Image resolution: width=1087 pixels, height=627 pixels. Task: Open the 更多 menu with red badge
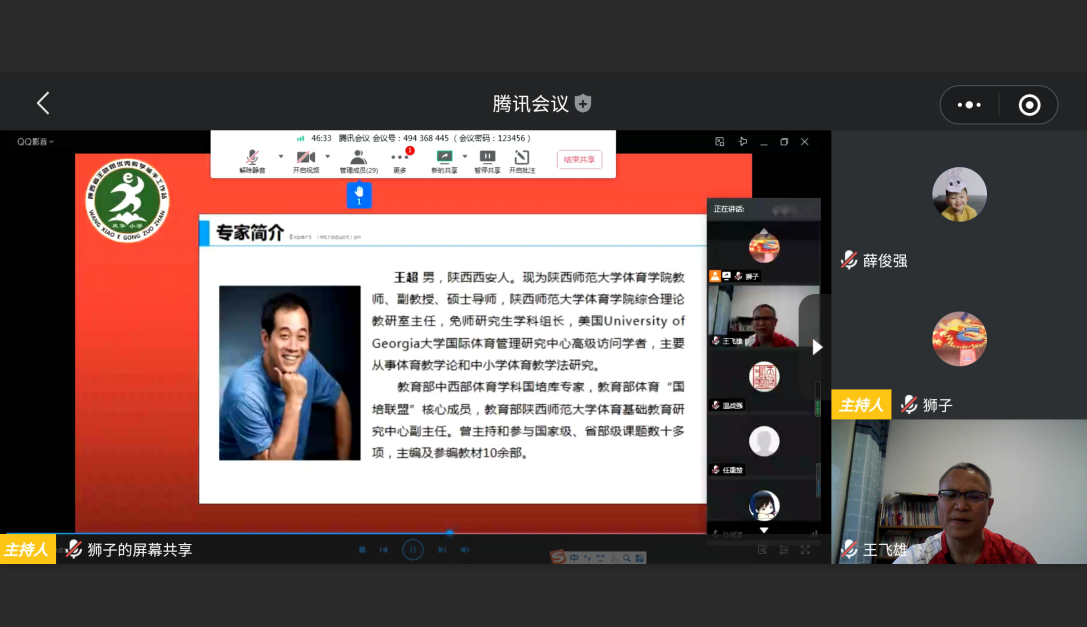coord(401,160)
